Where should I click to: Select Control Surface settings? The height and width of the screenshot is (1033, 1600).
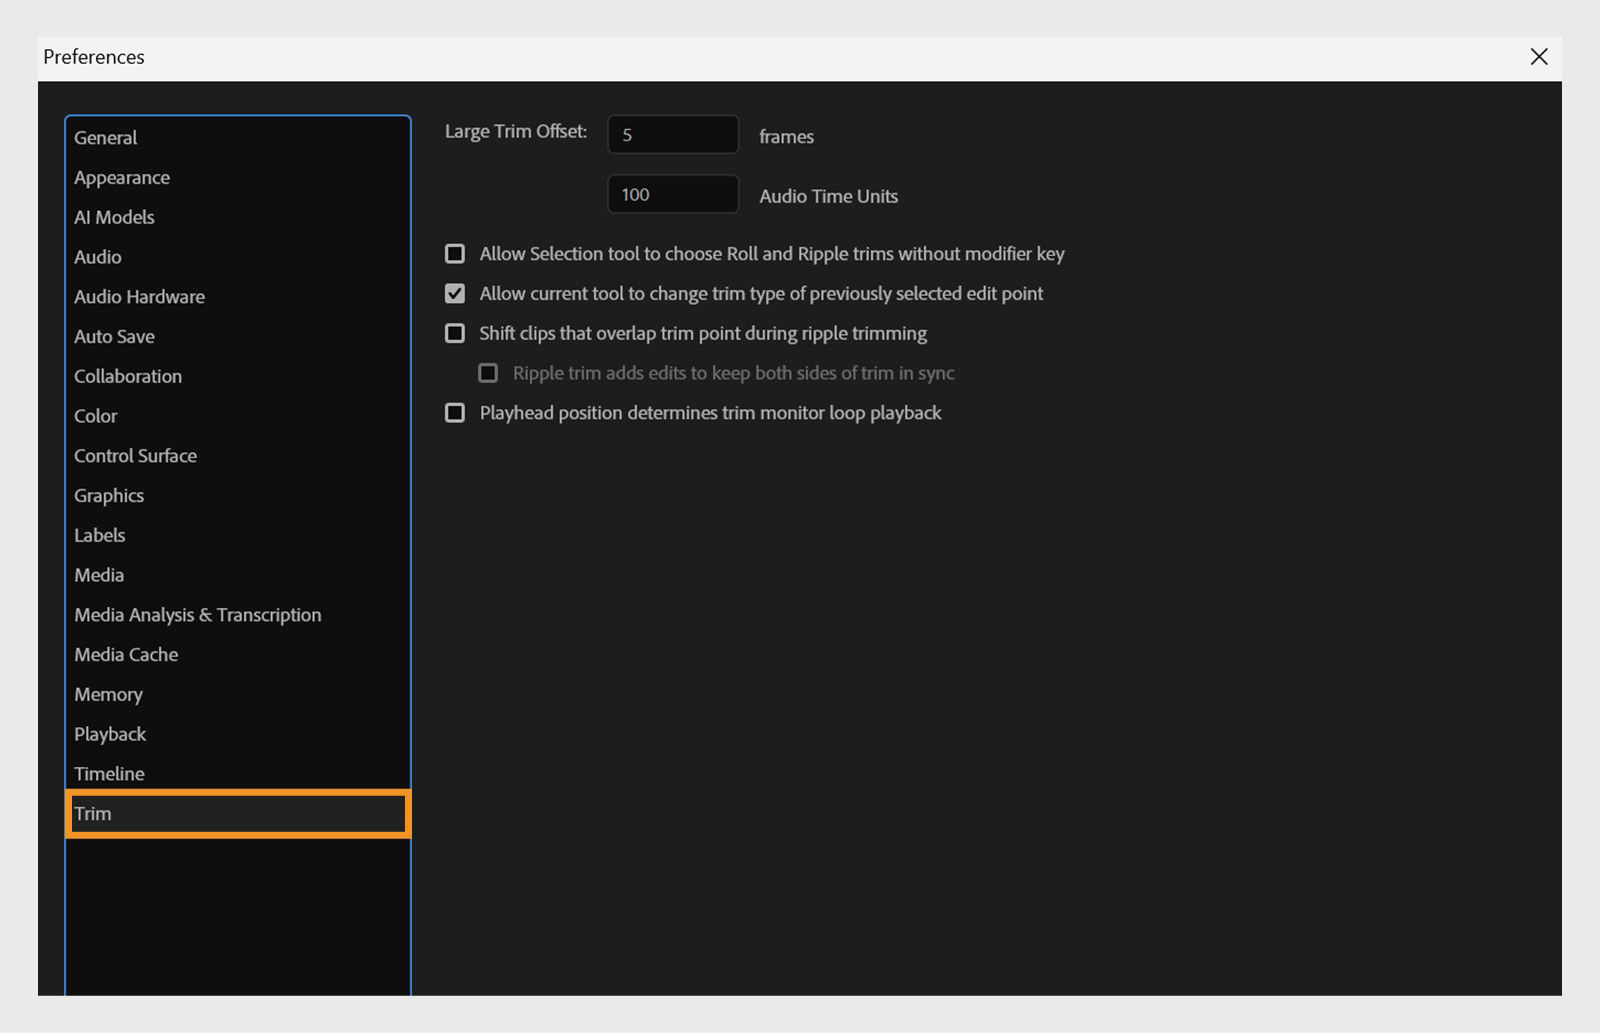(x=135, y=455)
